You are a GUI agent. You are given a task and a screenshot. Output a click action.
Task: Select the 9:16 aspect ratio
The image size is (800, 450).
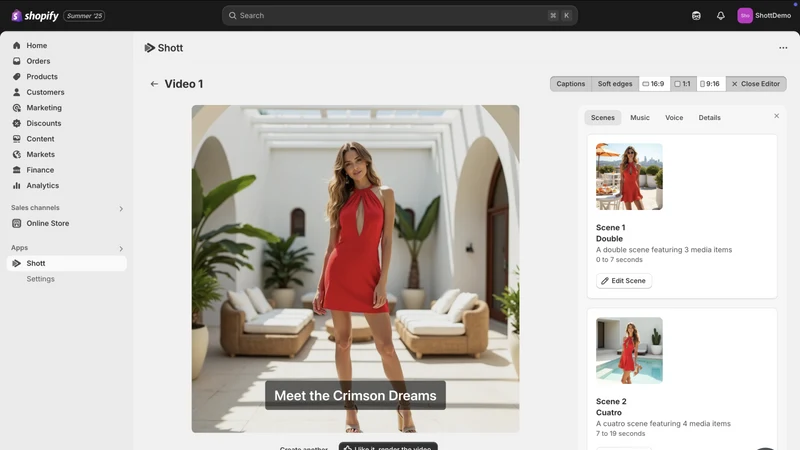pyautogui.click(x=710, y=84)
